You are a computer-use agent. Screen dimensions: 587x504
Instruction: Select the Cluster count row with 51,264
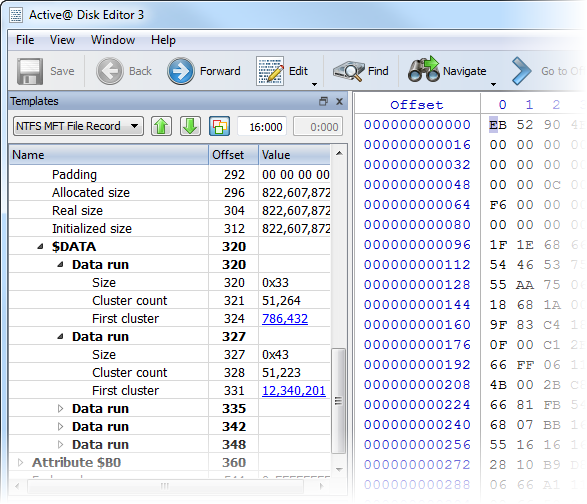tap(170, 301)
